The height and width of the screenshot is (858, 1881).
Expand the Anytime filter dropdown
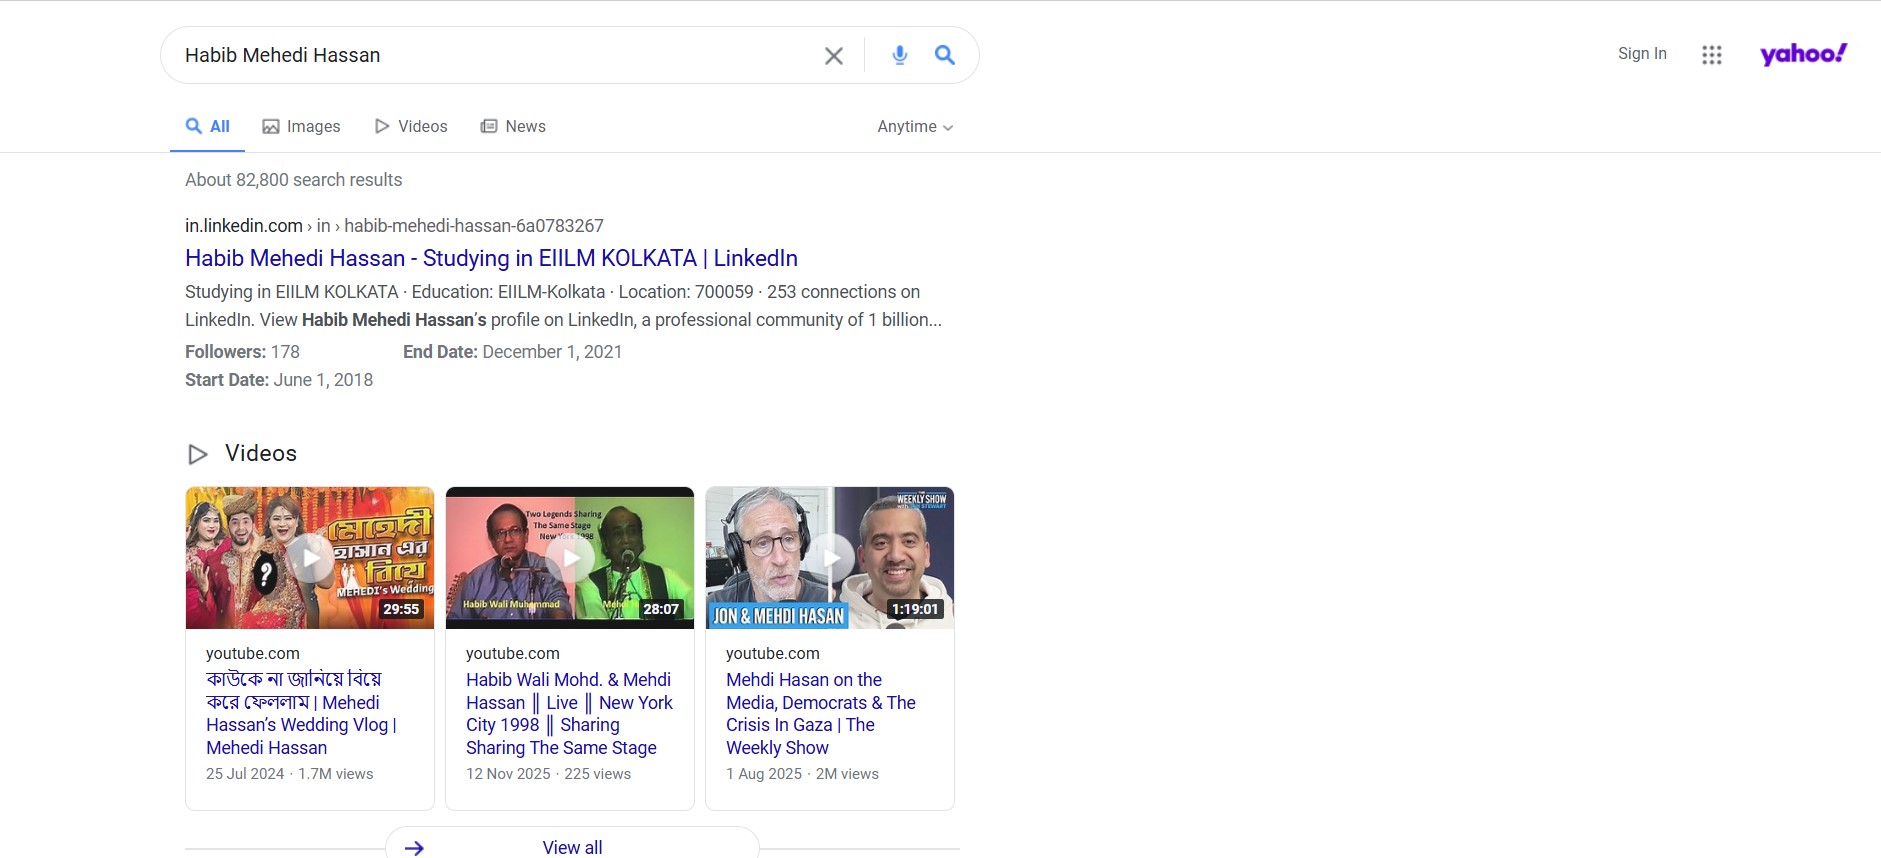pyautogui.click(x=914, y=127)
